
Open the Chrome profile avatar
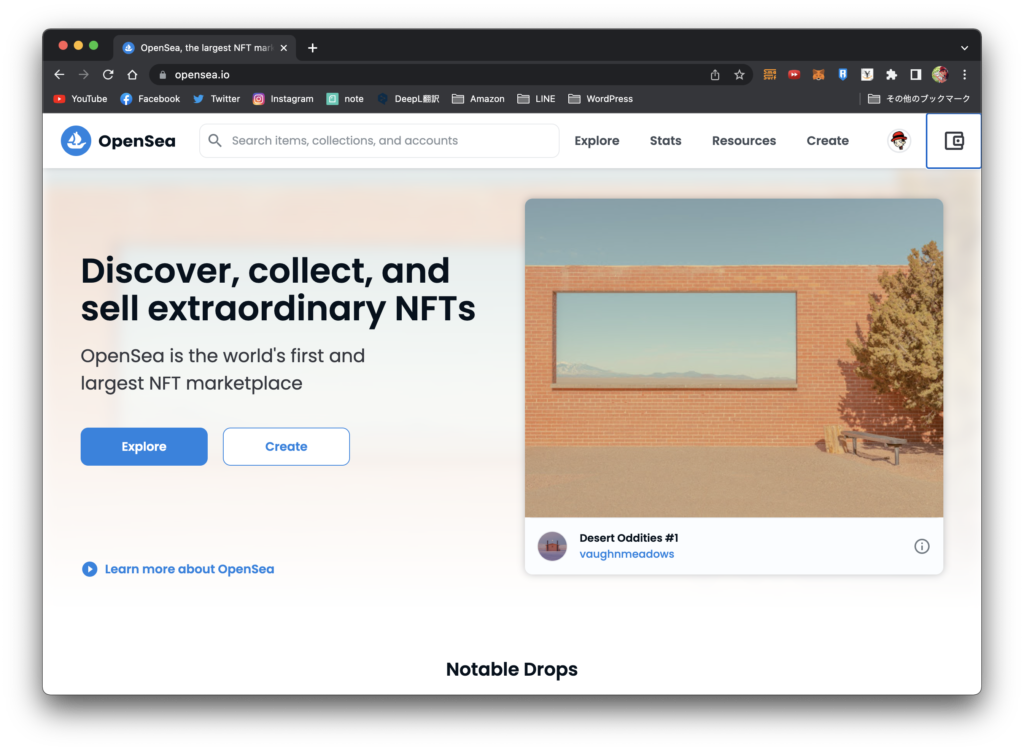click(940, 74)
